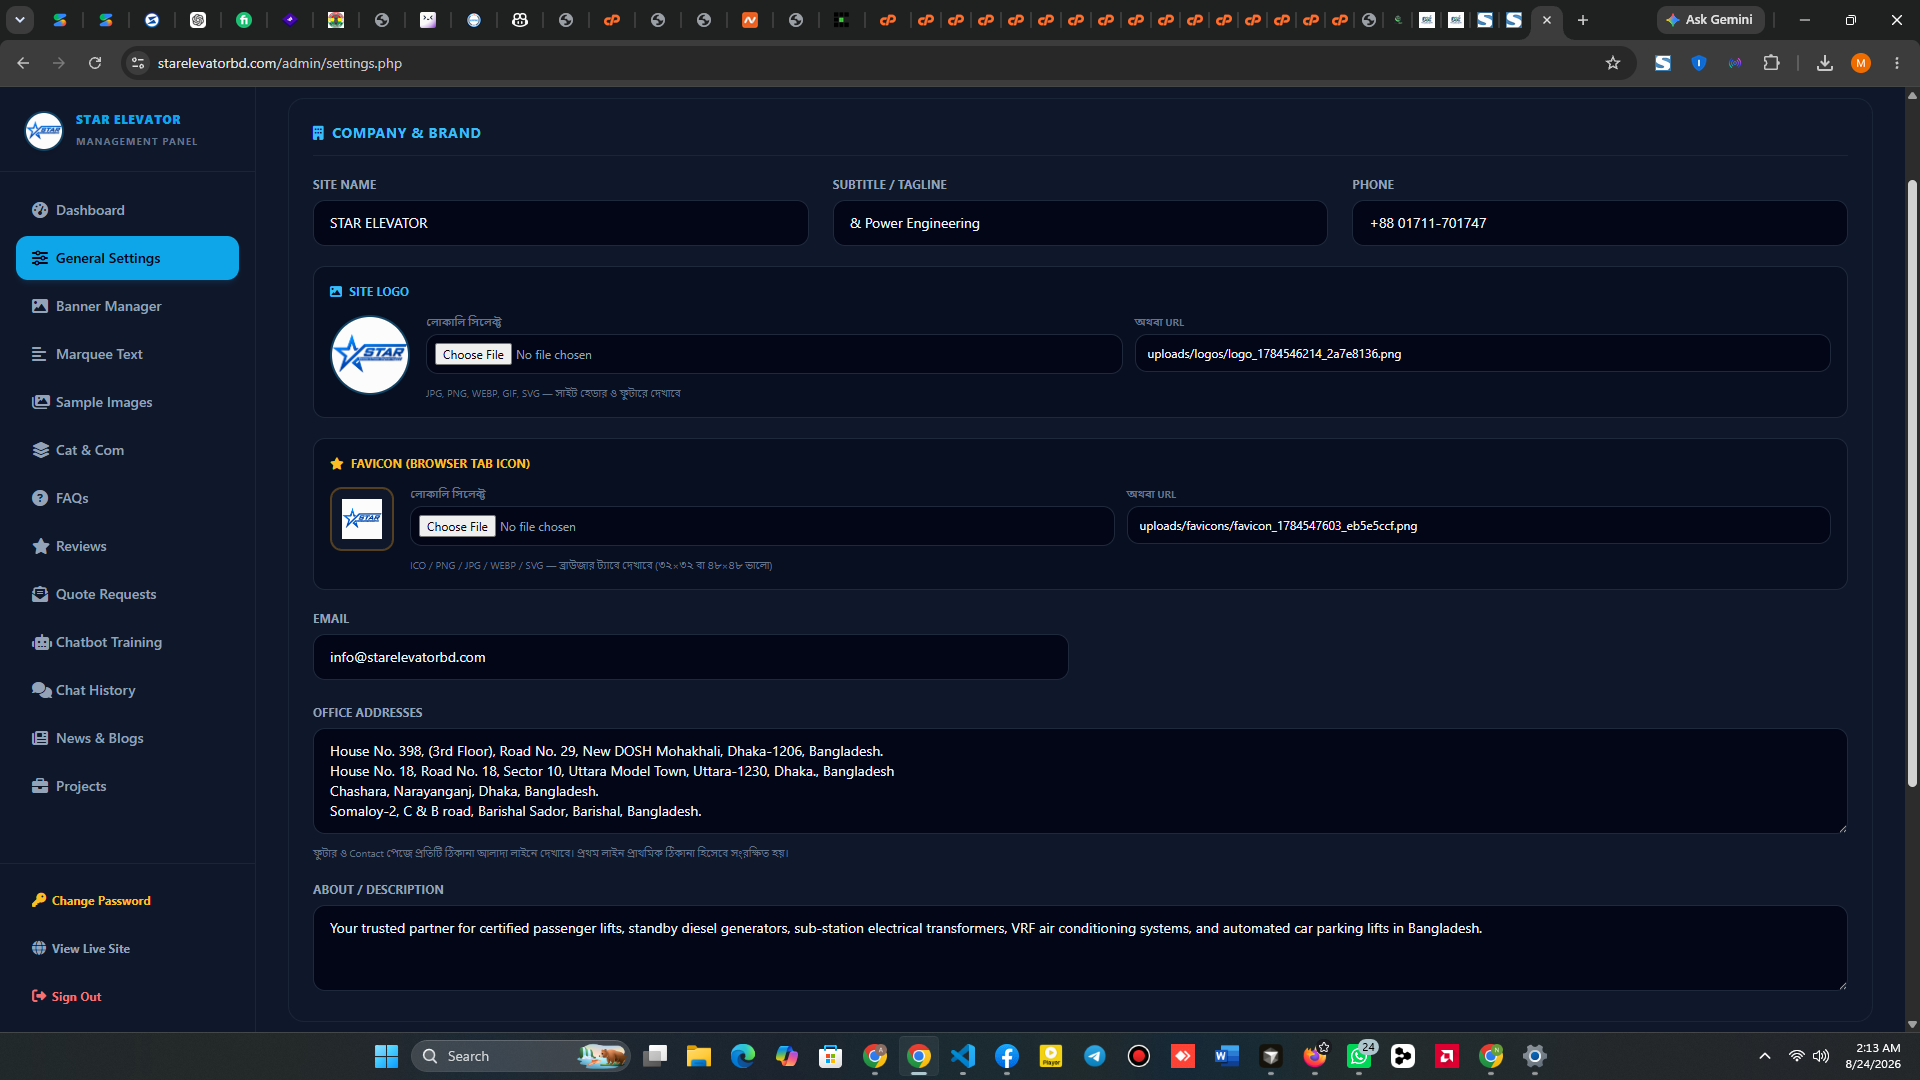Edit the favicon URL field

click(1478, 526)
